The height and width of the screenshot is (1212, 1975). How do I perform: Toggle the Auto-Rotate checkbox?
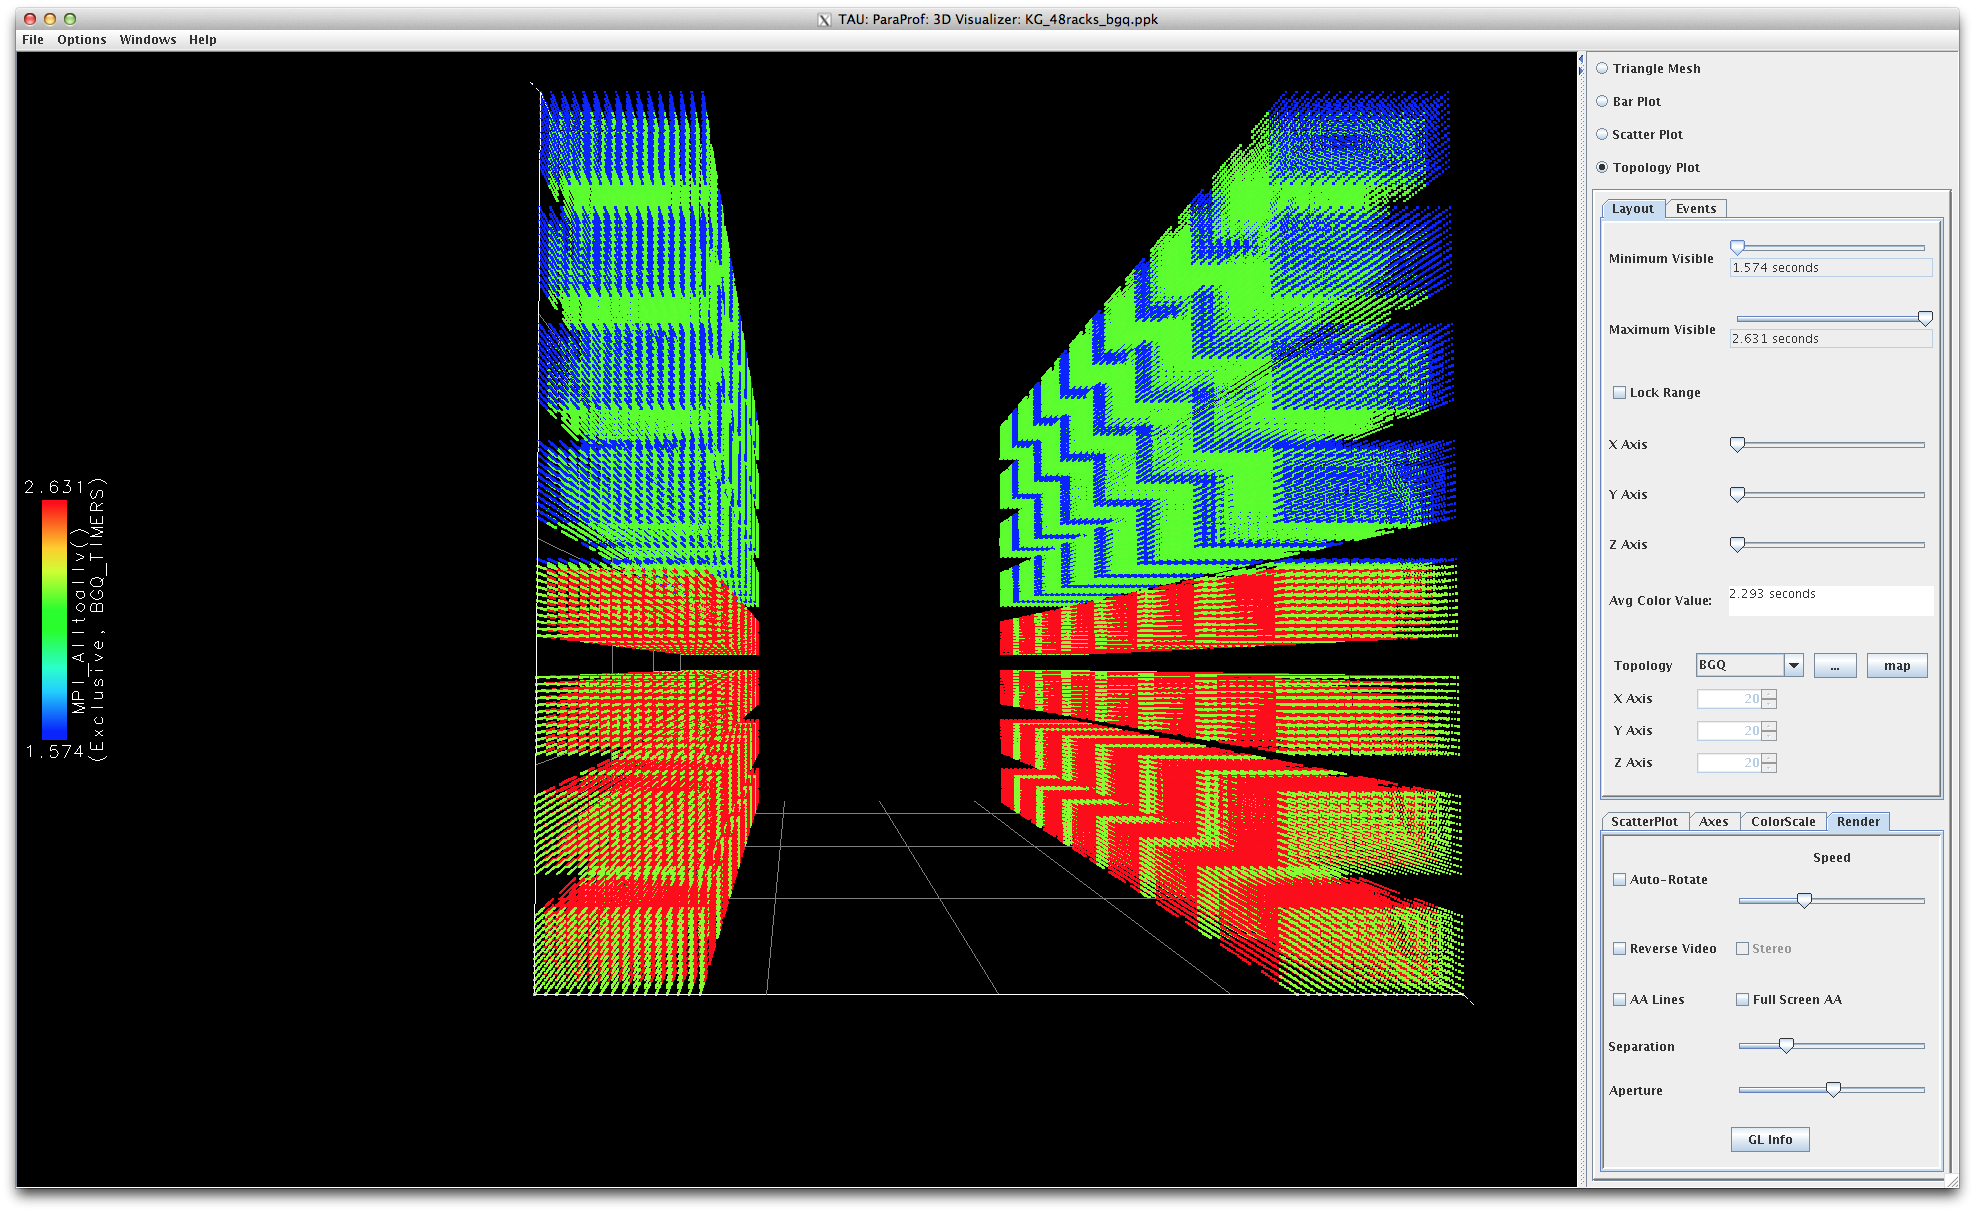1620,880
